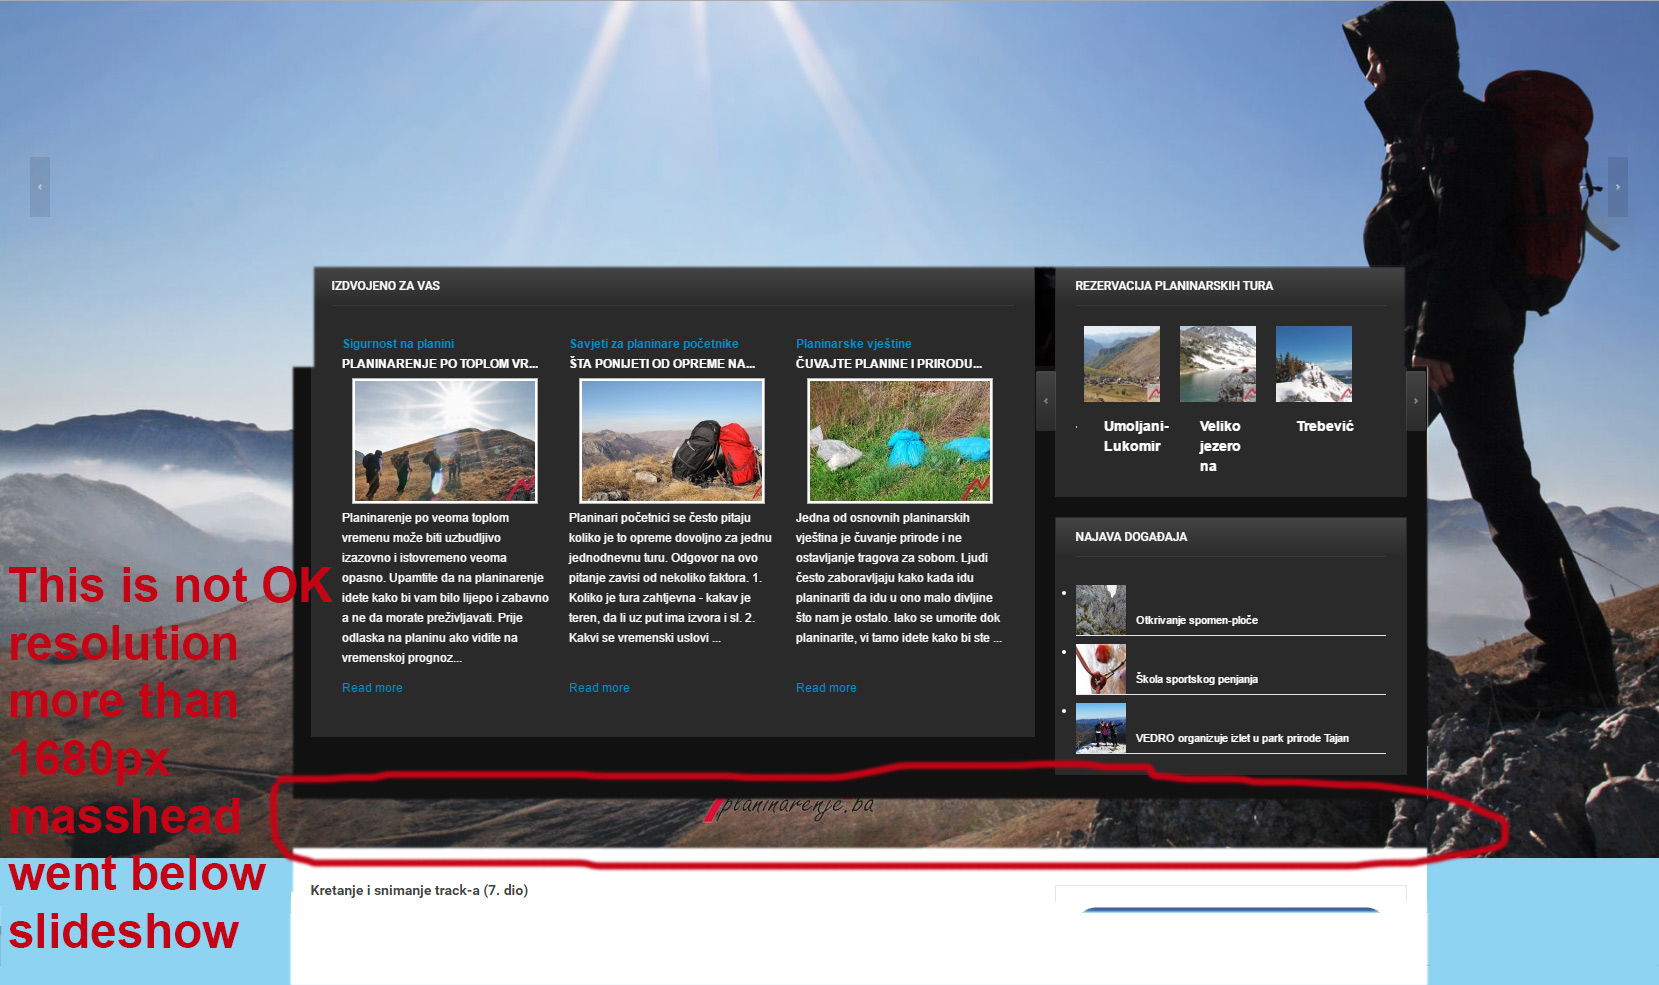The height and width of the screenshot is (985, 1659).
Task: Select the Veliko jezero na tour title
Action: pos(1220,446)
